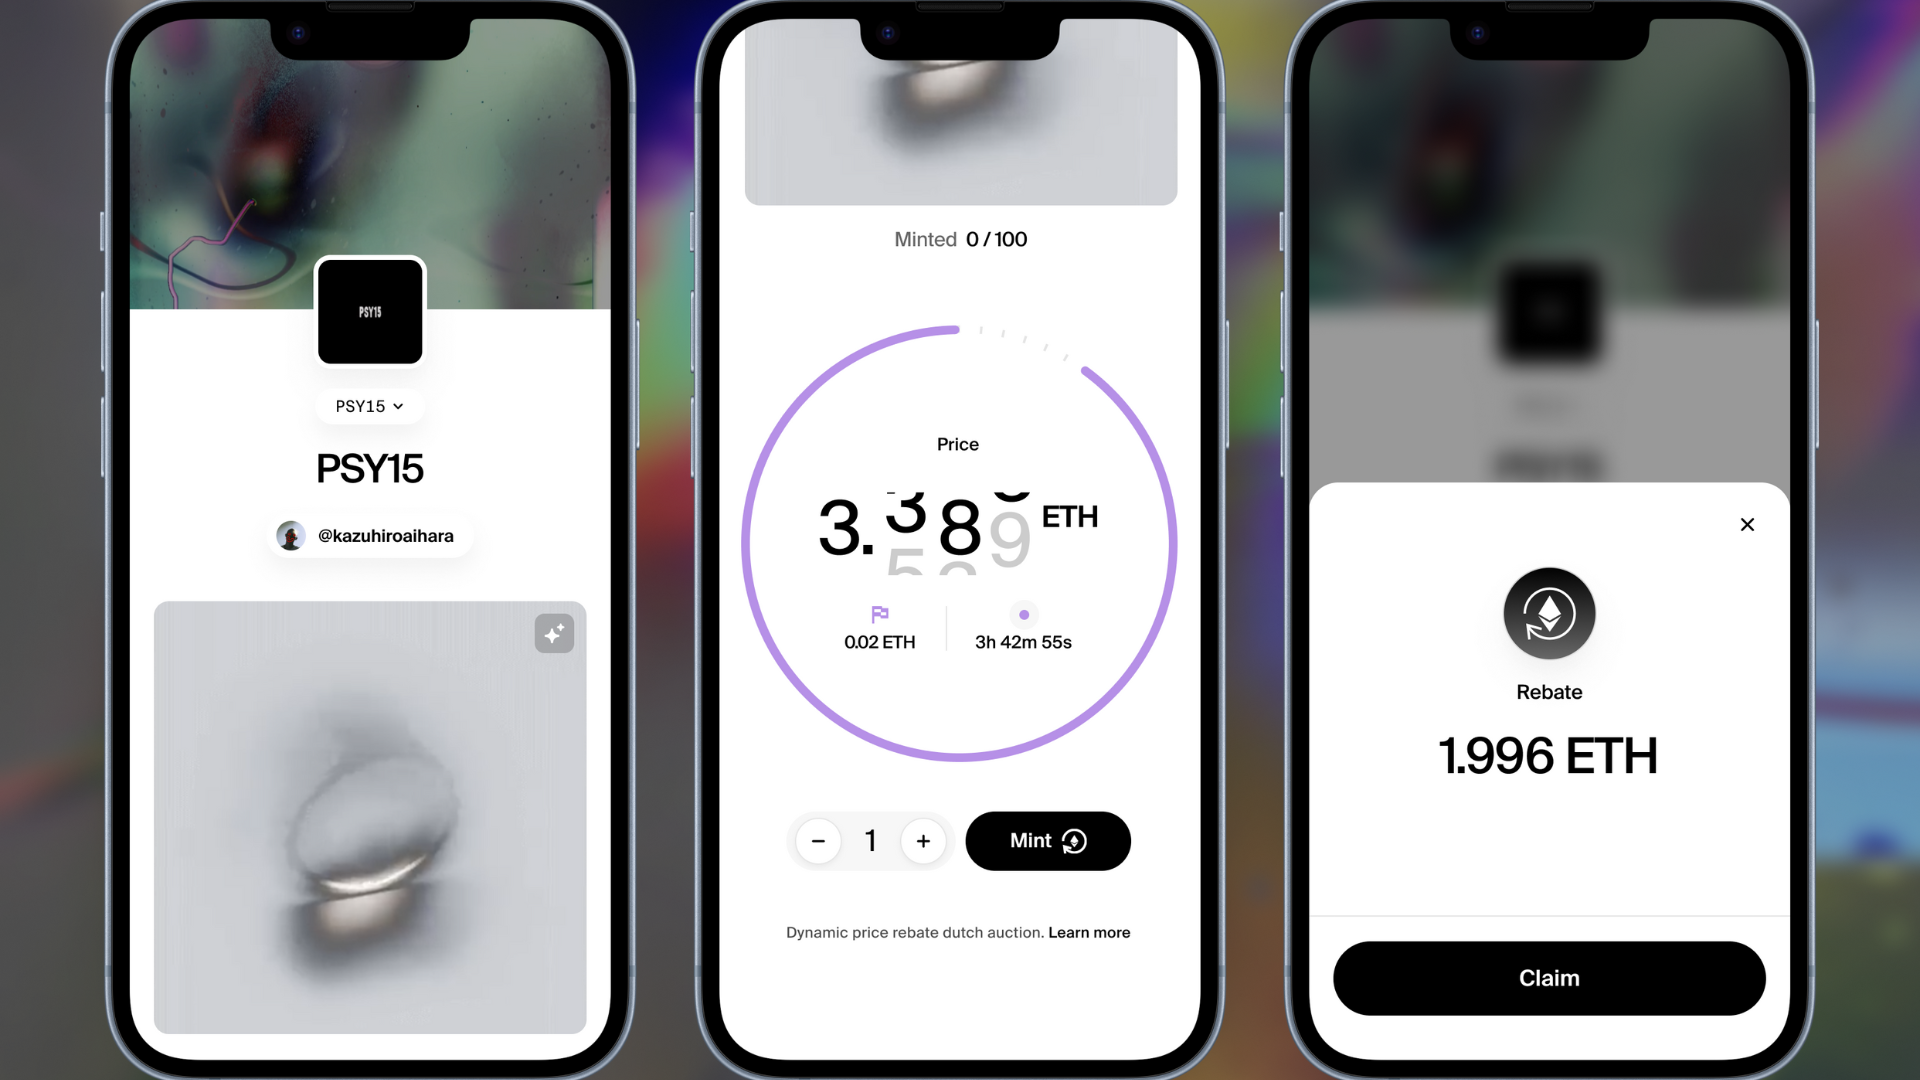
Task: Click the quantity input field showing 1
Action: [870, 840]
